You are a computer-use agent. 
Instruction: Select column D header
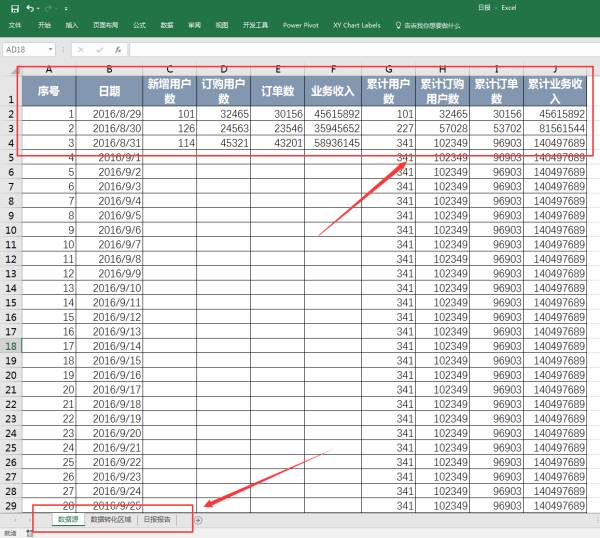tap(223, 69)
